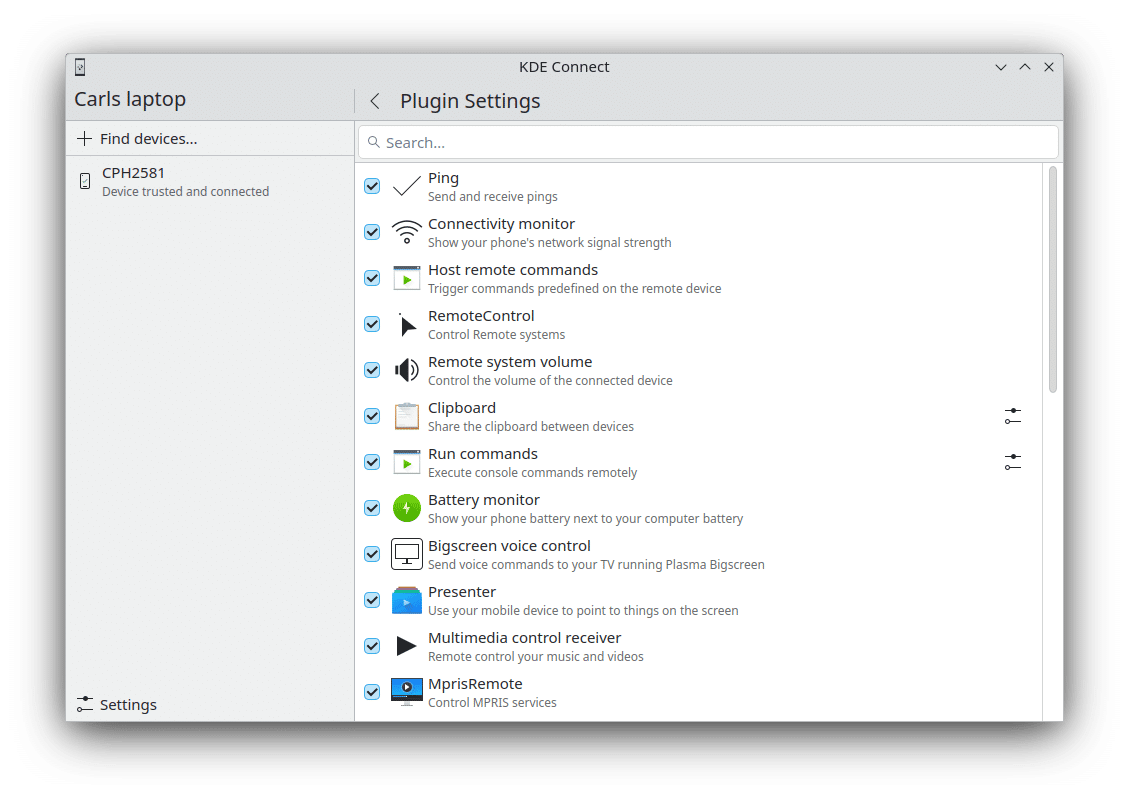Click the Ping plugin checkmark icon
1129x799 pixels.
tap(406, 186)
